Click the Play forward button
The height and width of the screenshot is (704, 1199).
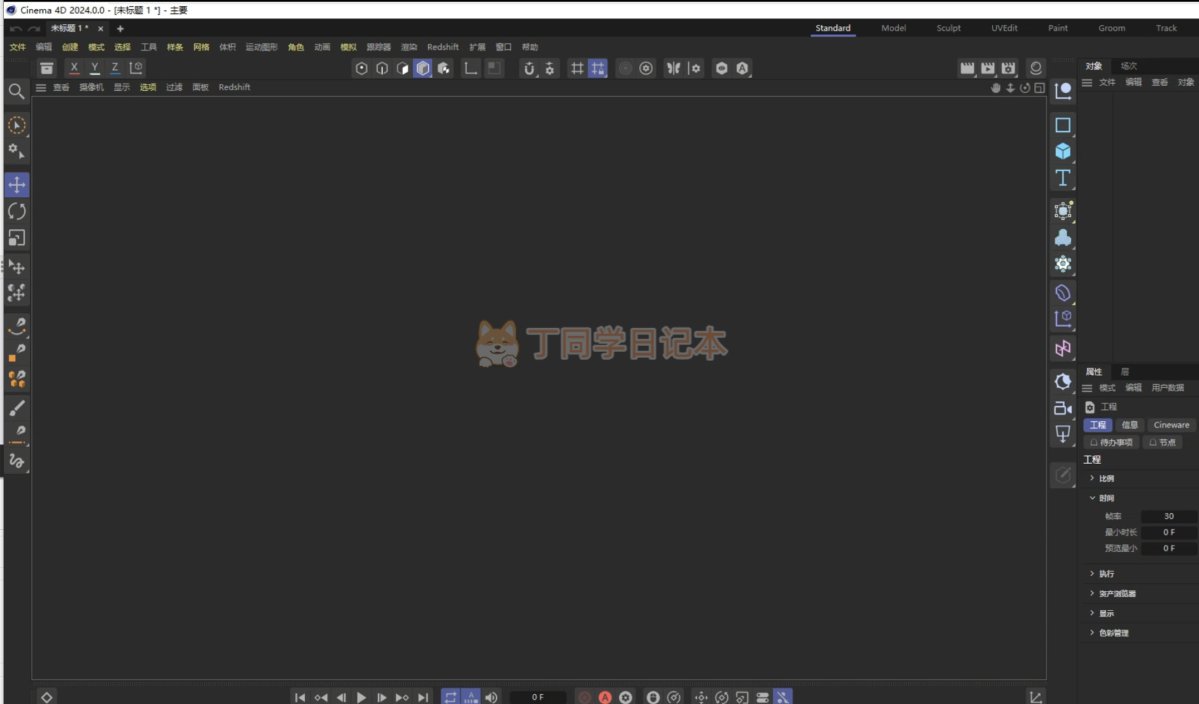coord(362,697)
